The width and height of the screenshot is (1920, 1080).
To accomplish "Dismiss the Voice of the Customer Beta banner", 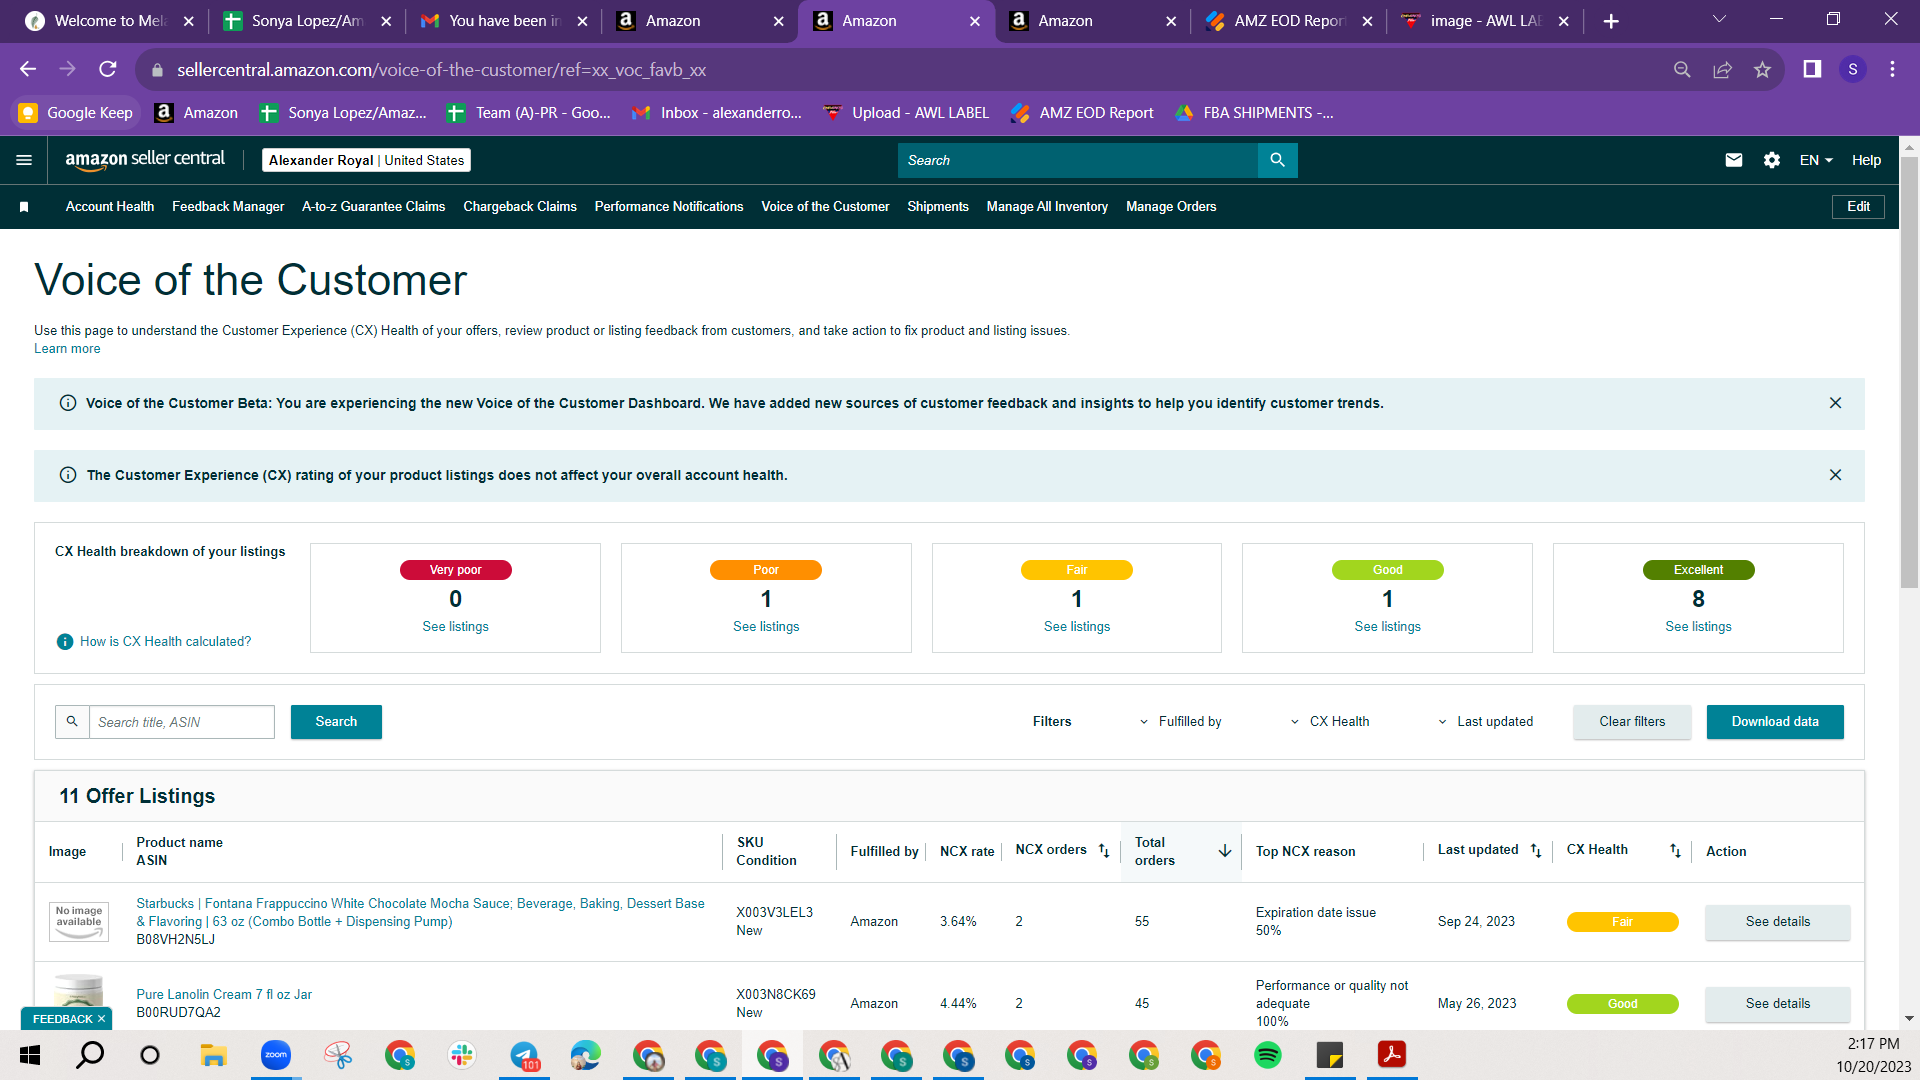I will pos(1835,403).
